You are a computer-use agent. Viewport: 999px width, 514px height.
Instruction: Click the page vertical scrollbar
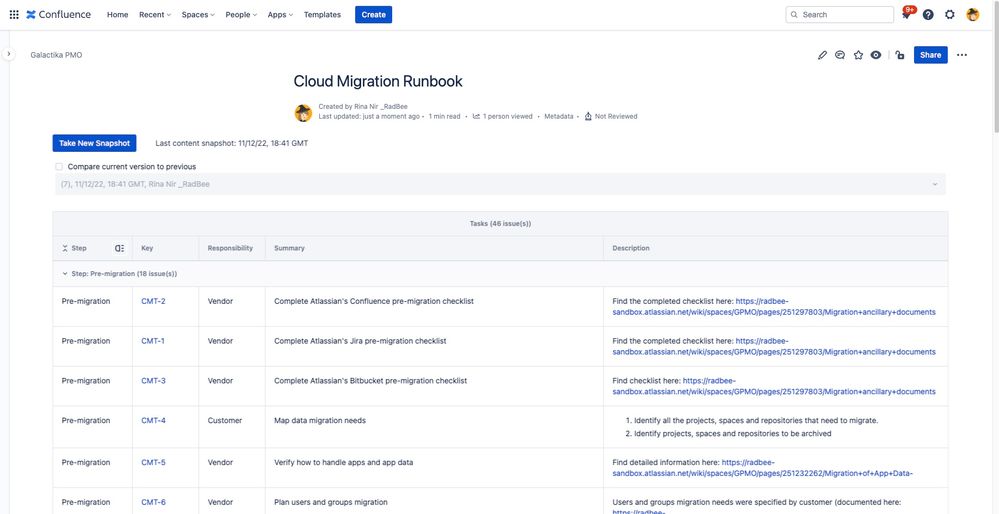click(994, 66)
